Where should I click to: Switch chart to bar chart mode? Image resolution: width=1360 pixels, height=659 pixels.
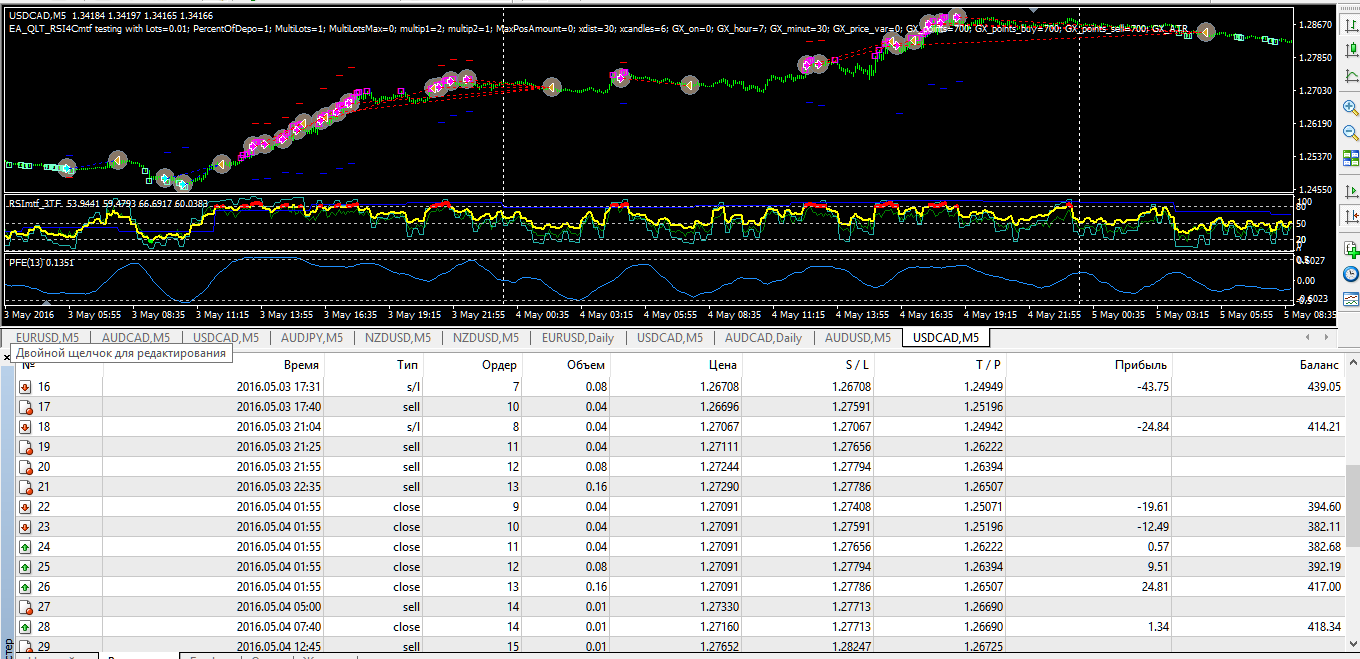(x=1350, y=25)
